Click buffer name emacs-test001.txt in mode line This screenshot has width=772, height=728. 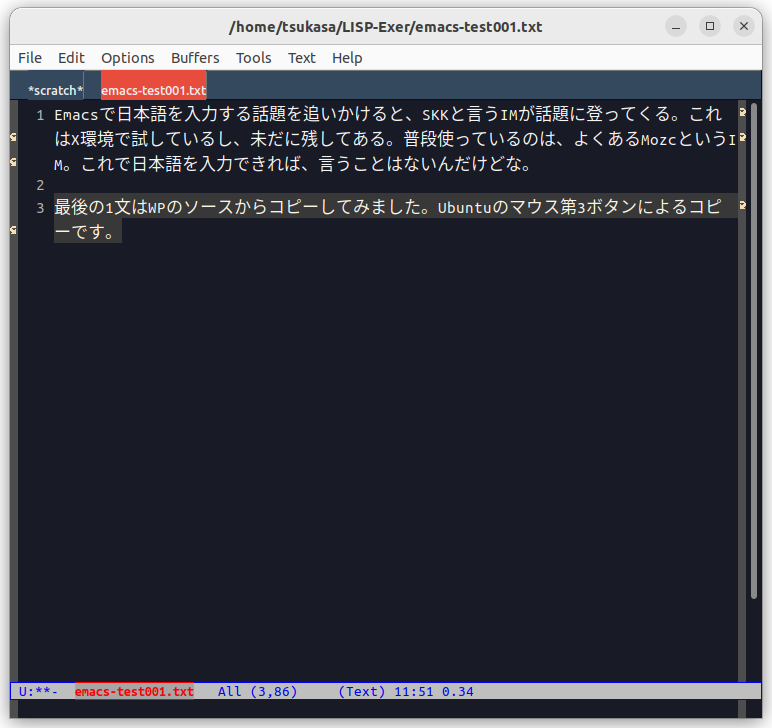pyautogui.click(x=134, y=692)
